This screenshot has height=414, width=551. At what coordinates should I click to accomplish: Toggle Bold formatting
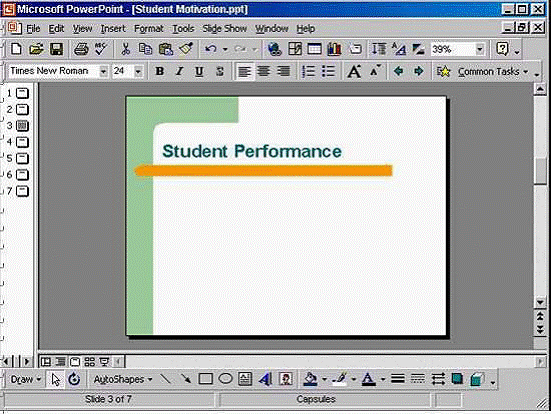160,71
